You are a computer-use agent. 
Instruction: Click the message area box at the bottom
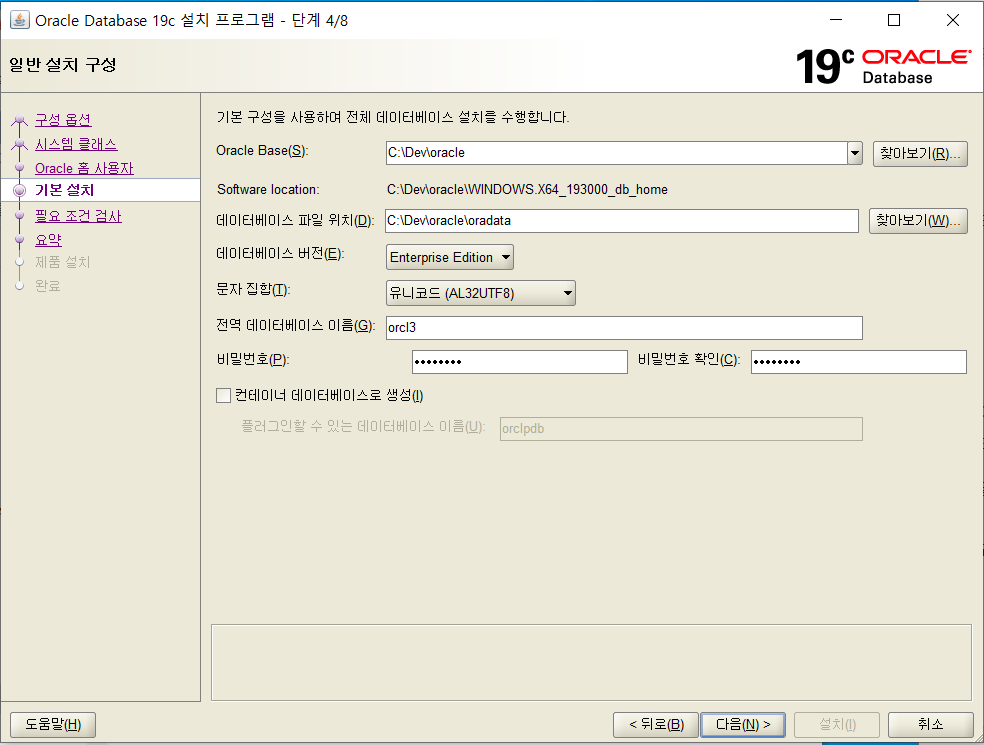[591, 662]
